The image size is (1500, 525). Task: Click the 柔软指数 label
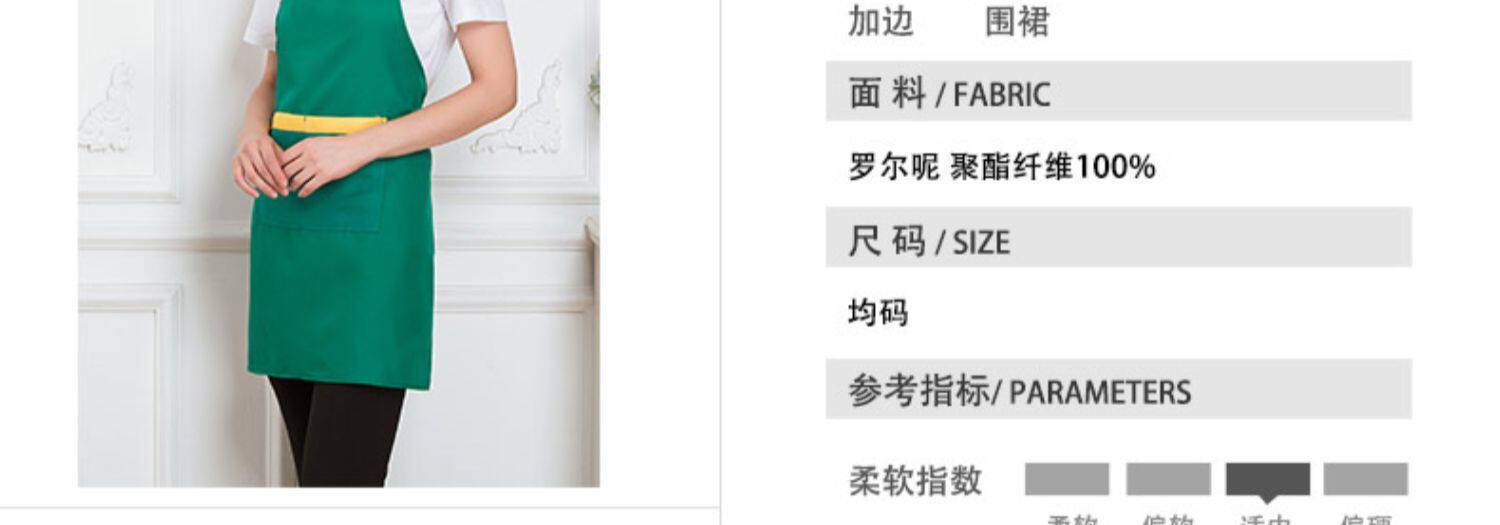915,481
